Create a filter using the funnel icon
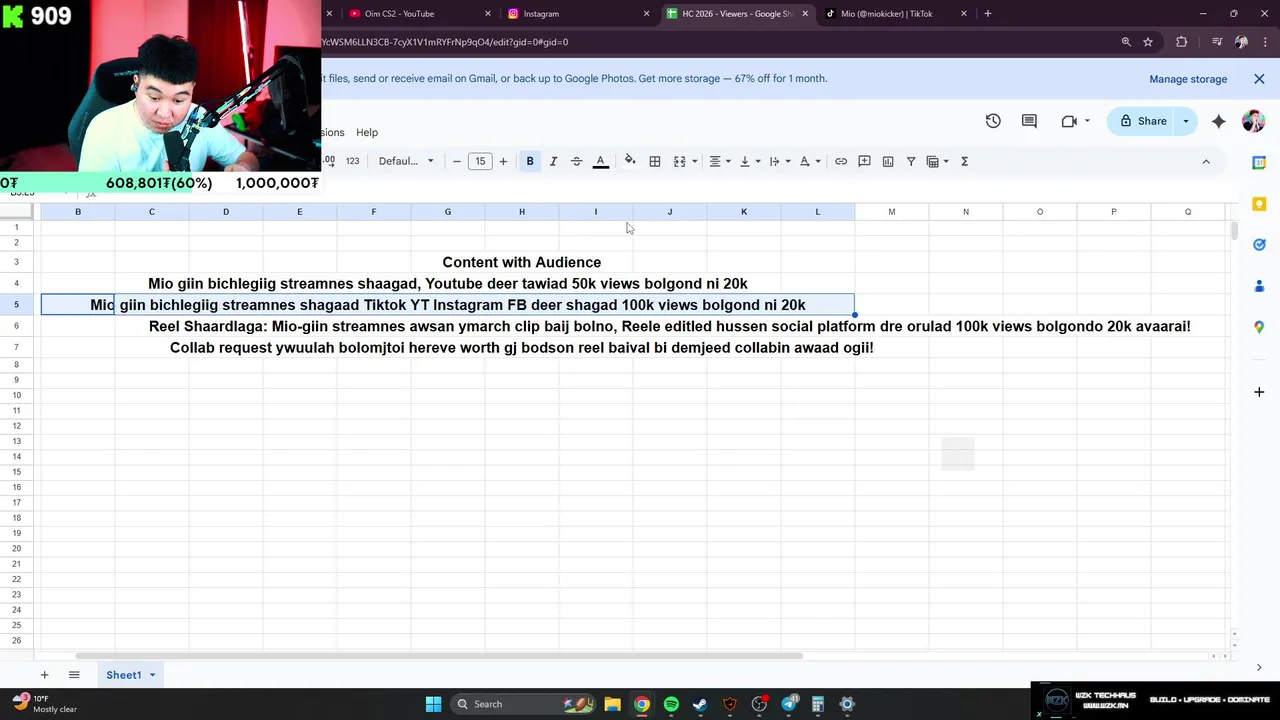Viewport: 1280px width, 720px height. [x=911, y=161]
